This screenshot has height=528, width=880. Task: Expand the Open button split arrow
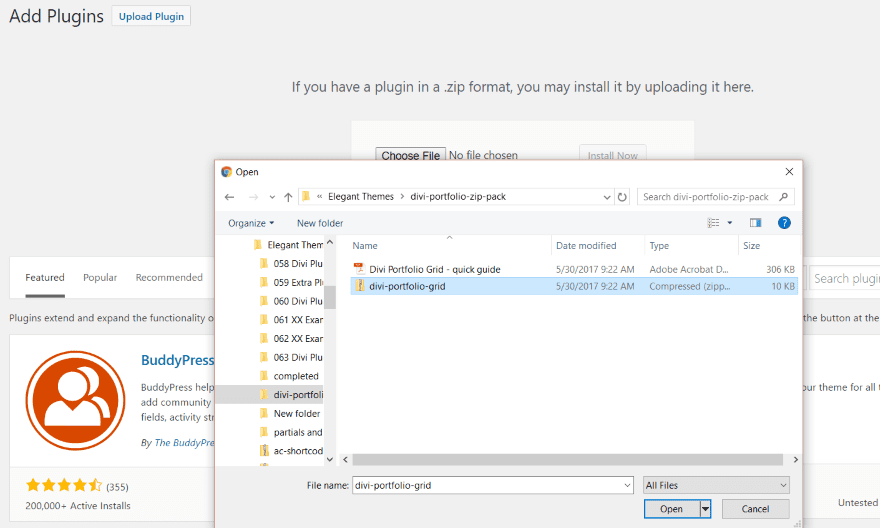pyautogui.click(x=705, y=509)
